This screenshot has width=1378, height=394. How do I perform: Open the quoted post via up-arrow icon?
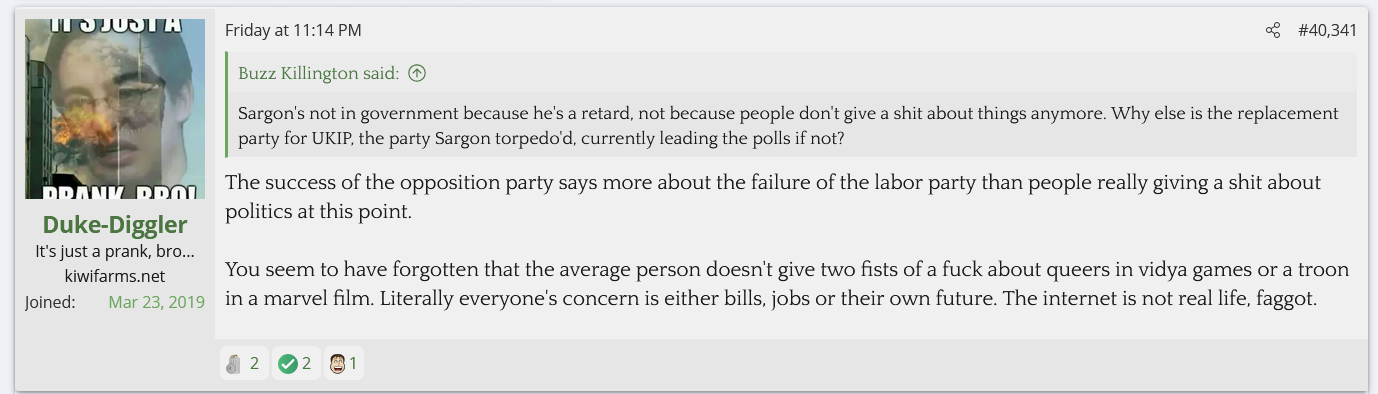417,73
